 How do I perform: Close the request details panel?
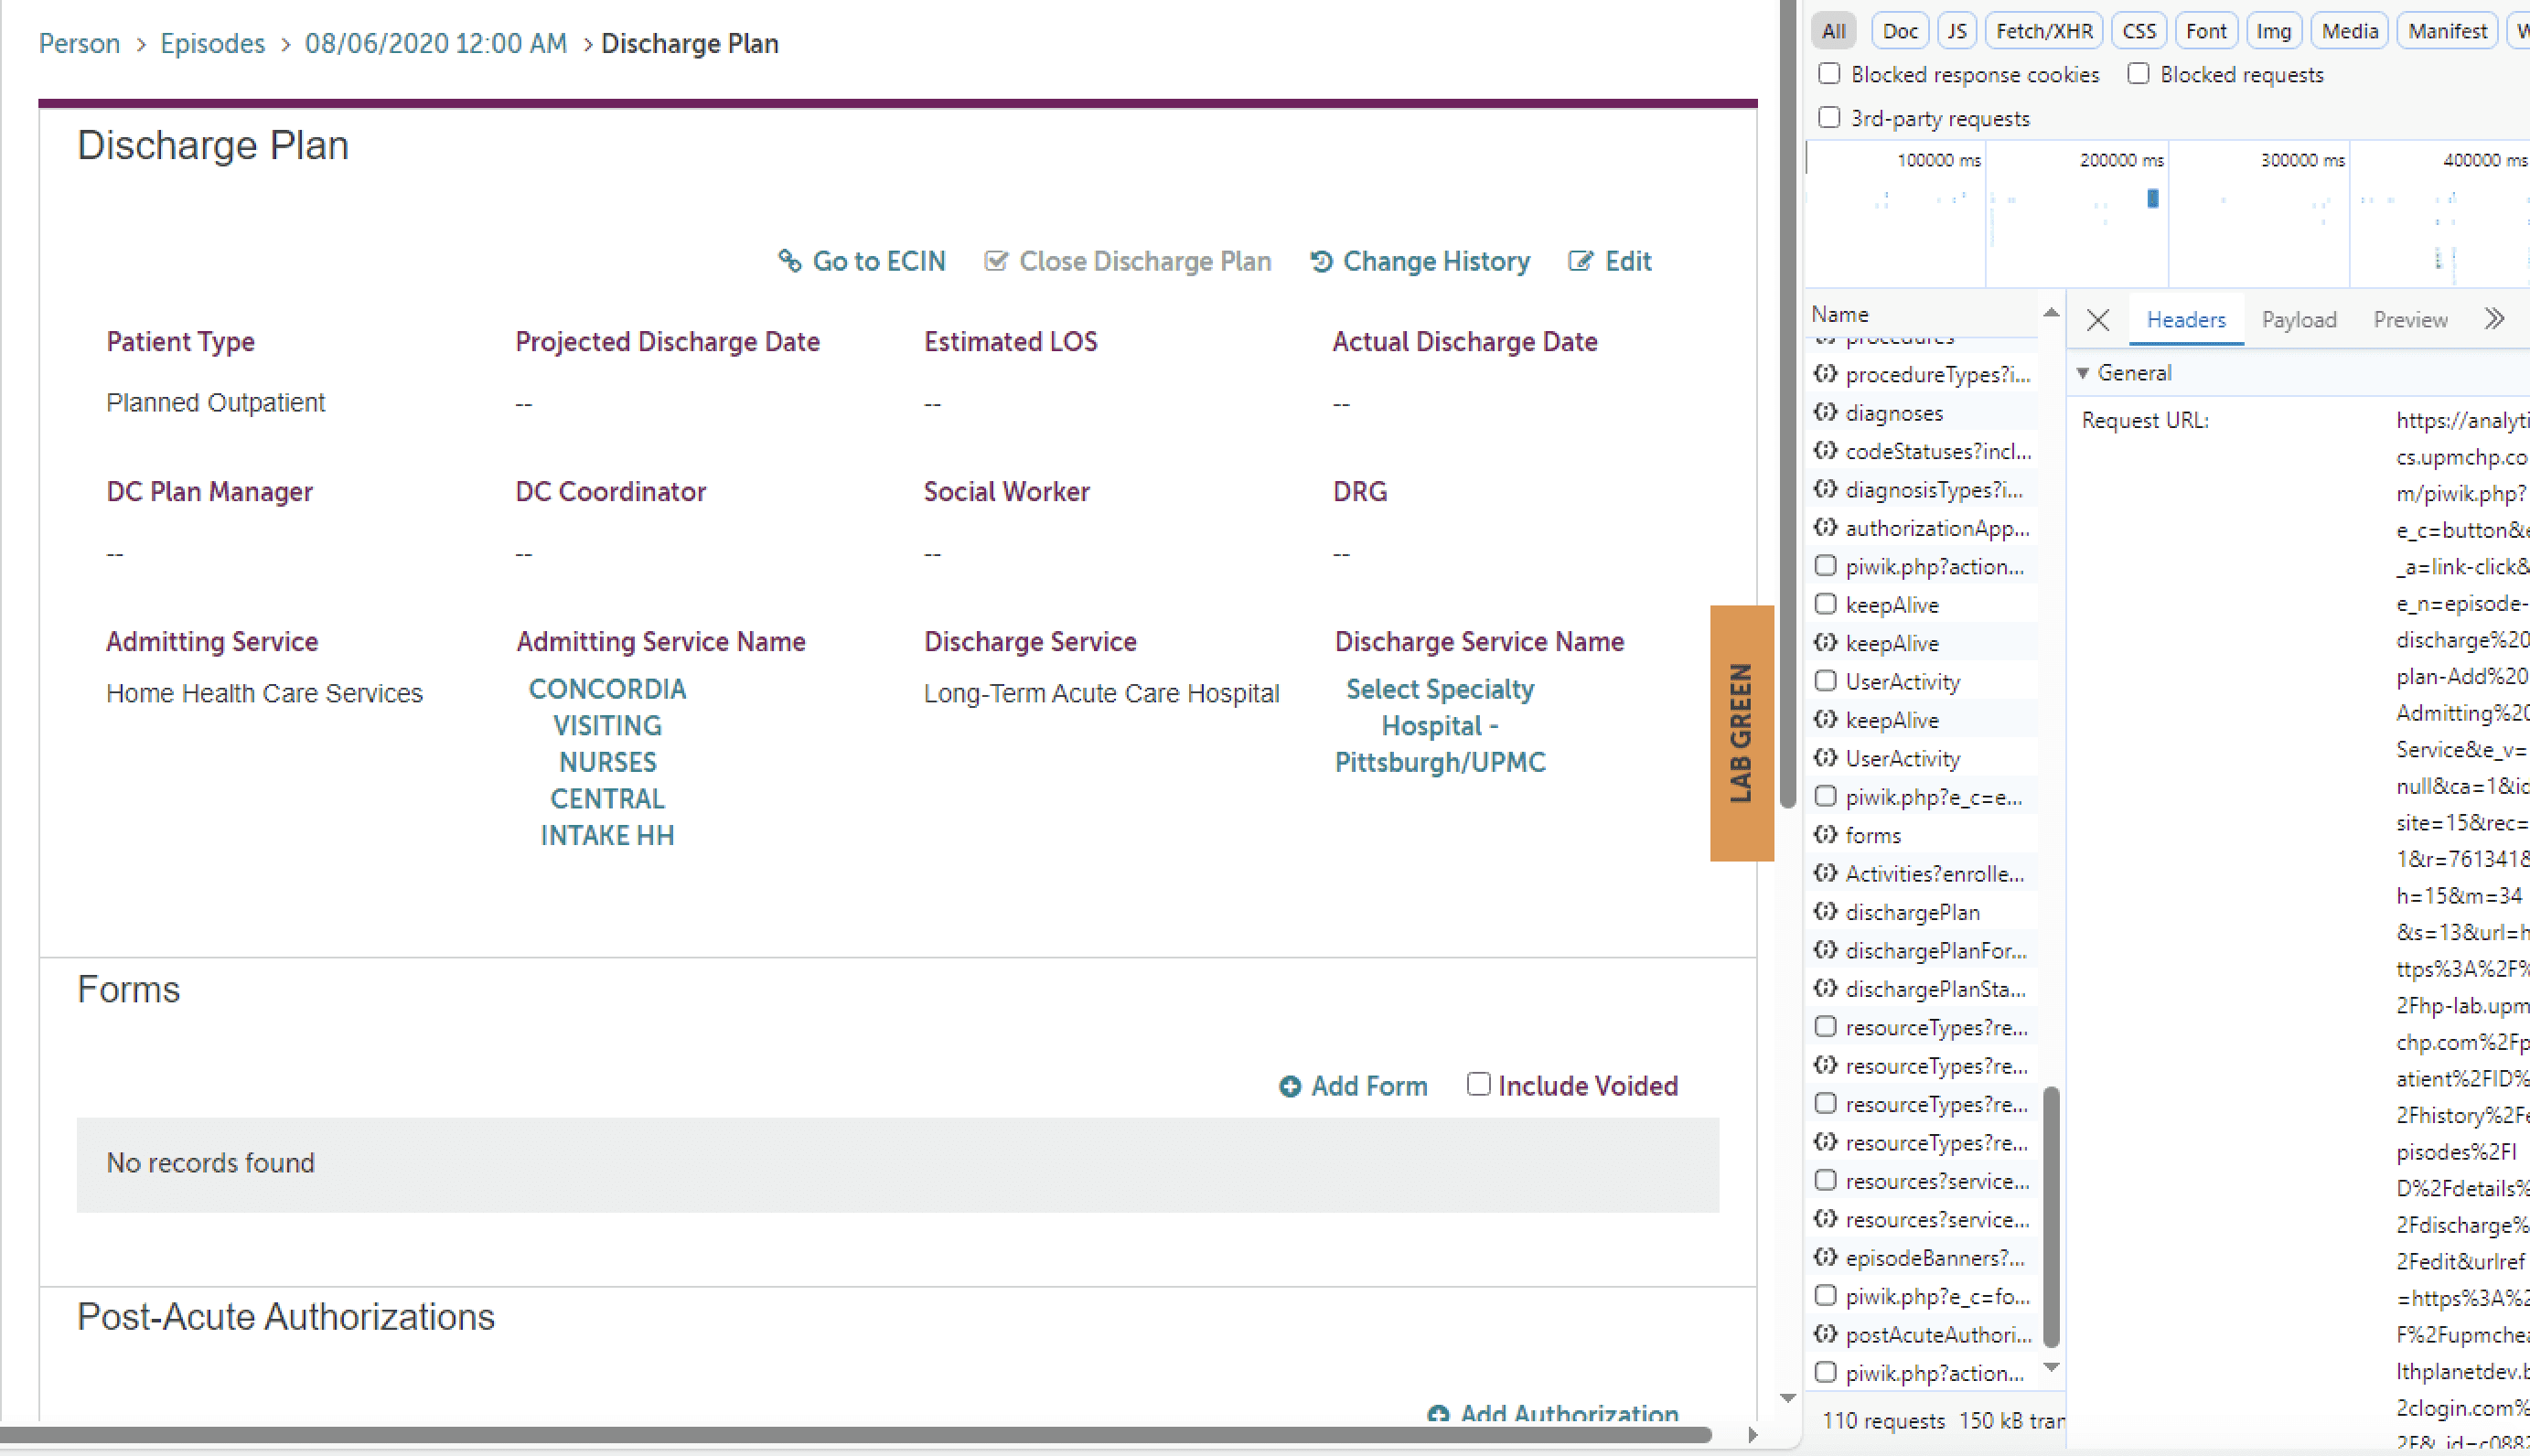click(2098, 320)
